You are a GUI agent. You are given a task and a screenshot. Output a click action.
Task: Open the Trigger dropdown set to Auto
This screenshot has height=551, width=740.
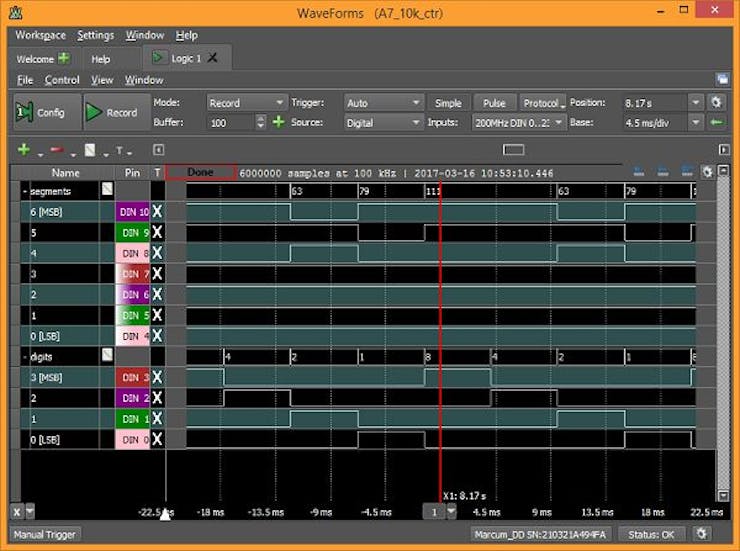click(x=383, y=103)
